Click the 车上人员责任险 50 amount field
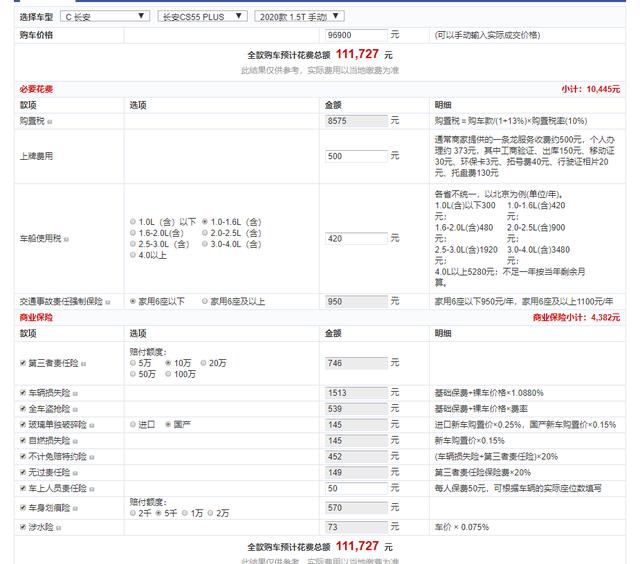Viewport: 640px width, 564px height. coord(356,488)
